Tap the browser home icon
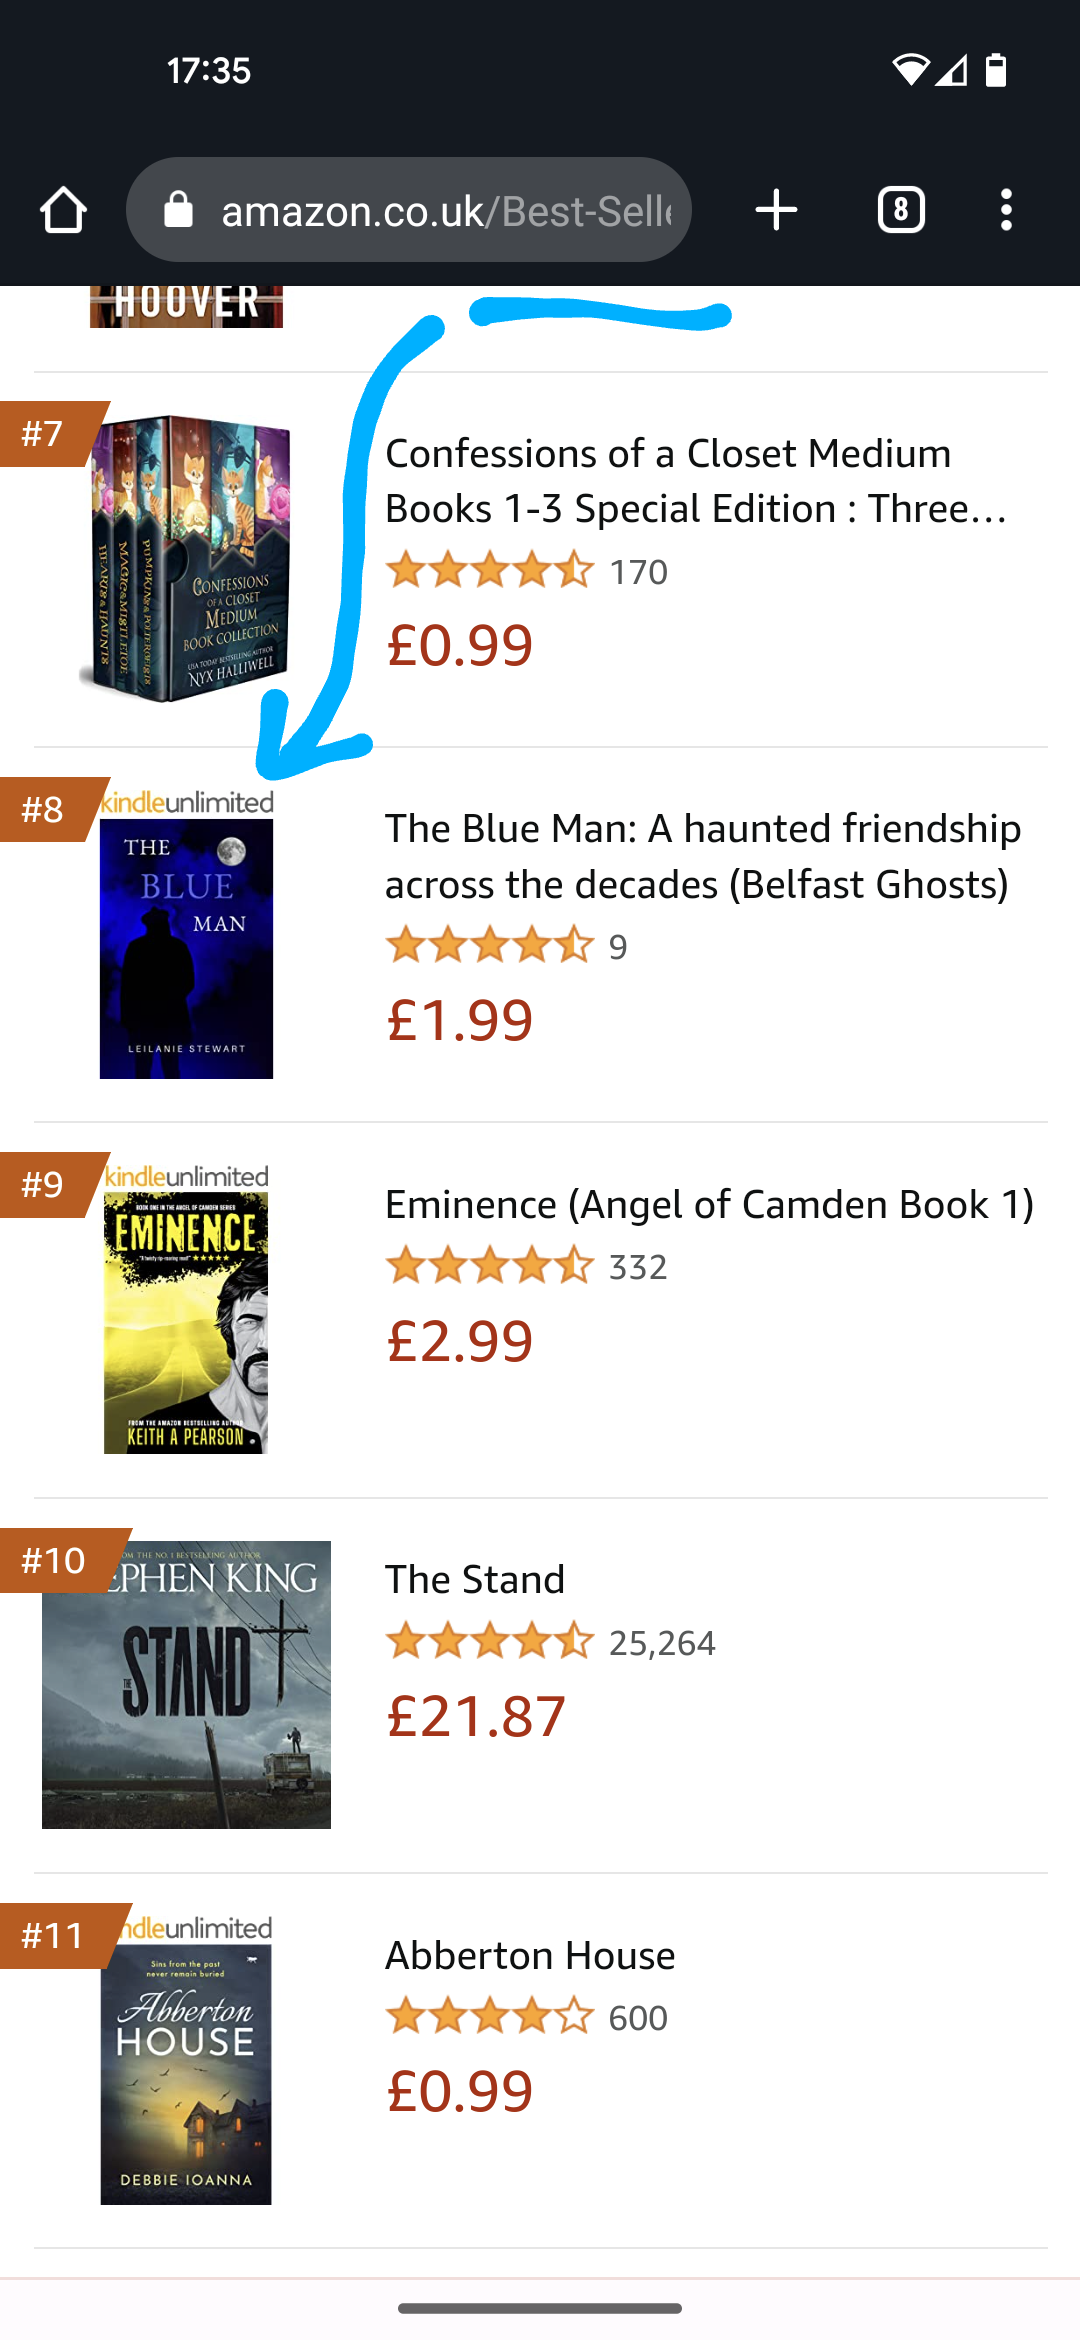This screenshot has height=2340, width=1080. [63, 209]
